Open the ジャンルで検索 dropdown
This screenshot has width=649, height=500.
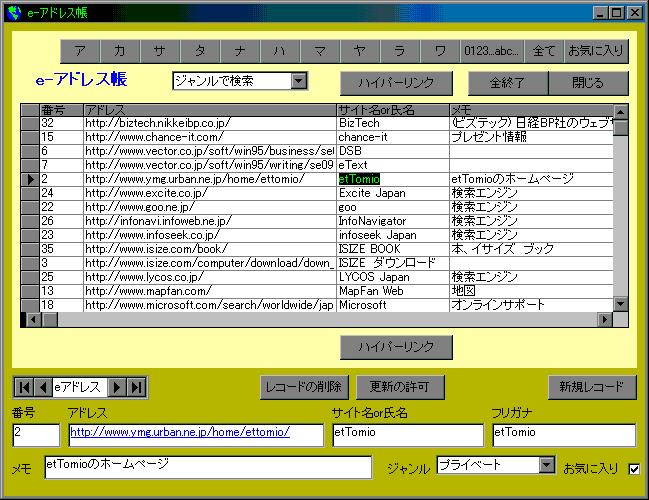[299, 80]
